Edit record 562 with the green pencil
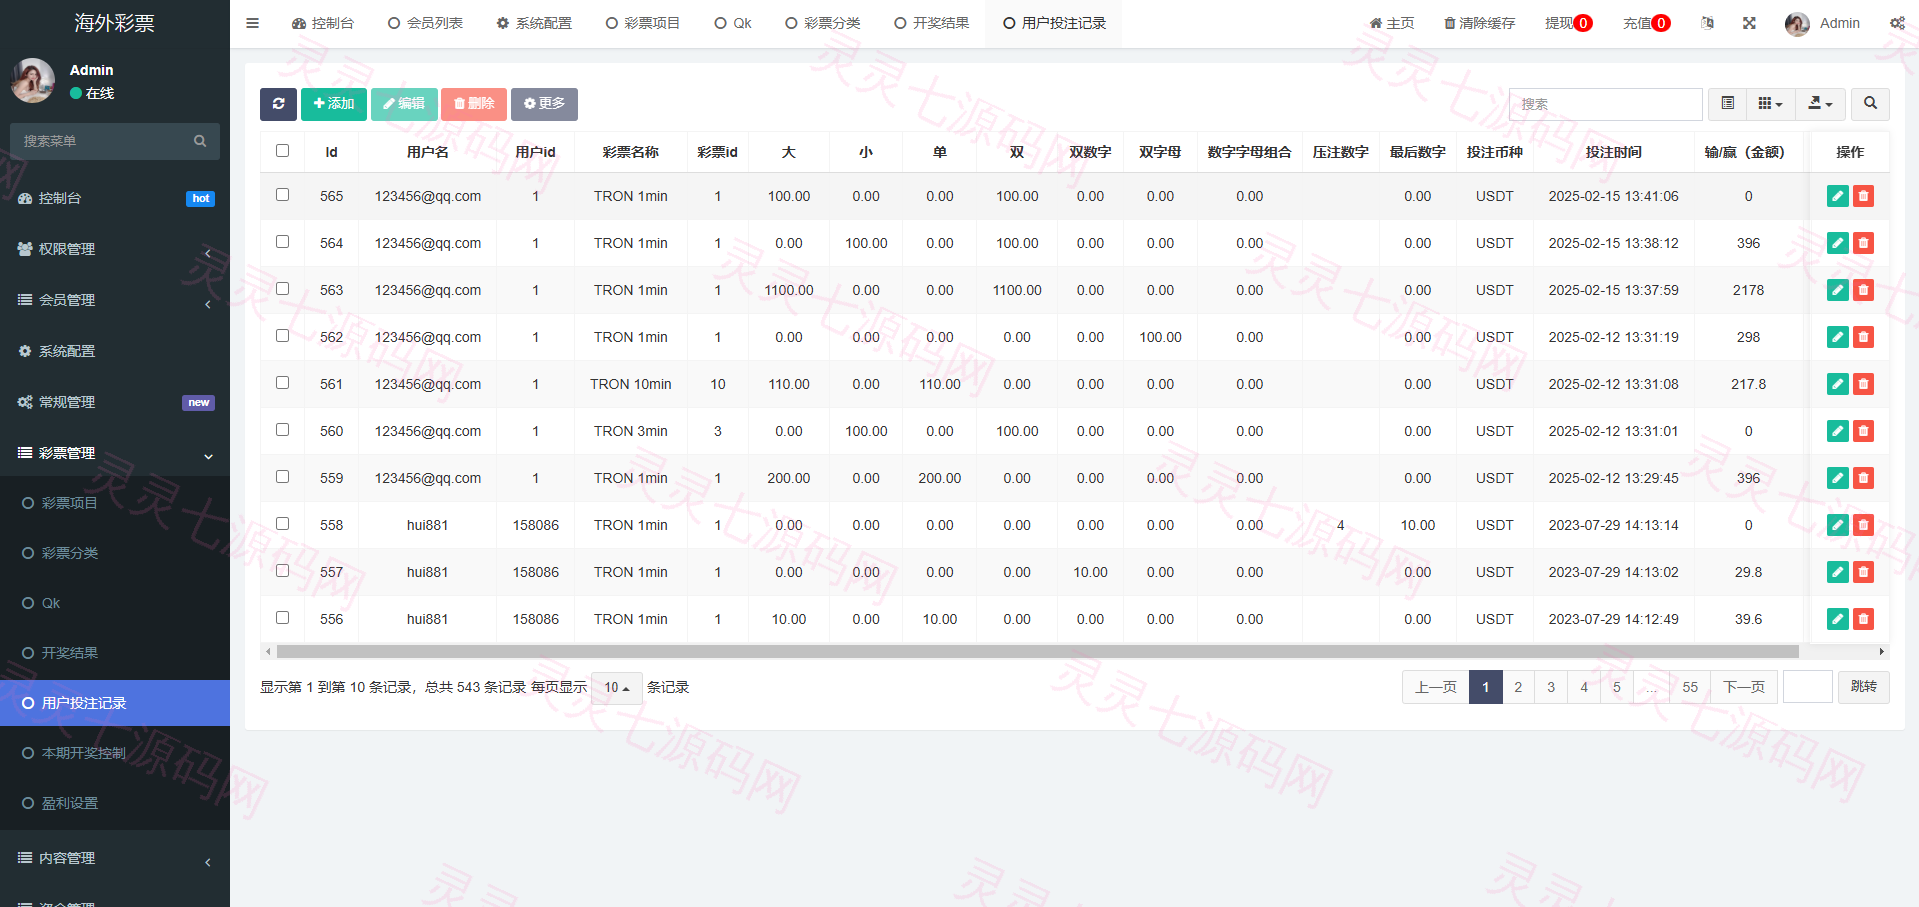The image size is (1919, 907). [1838, 337]
